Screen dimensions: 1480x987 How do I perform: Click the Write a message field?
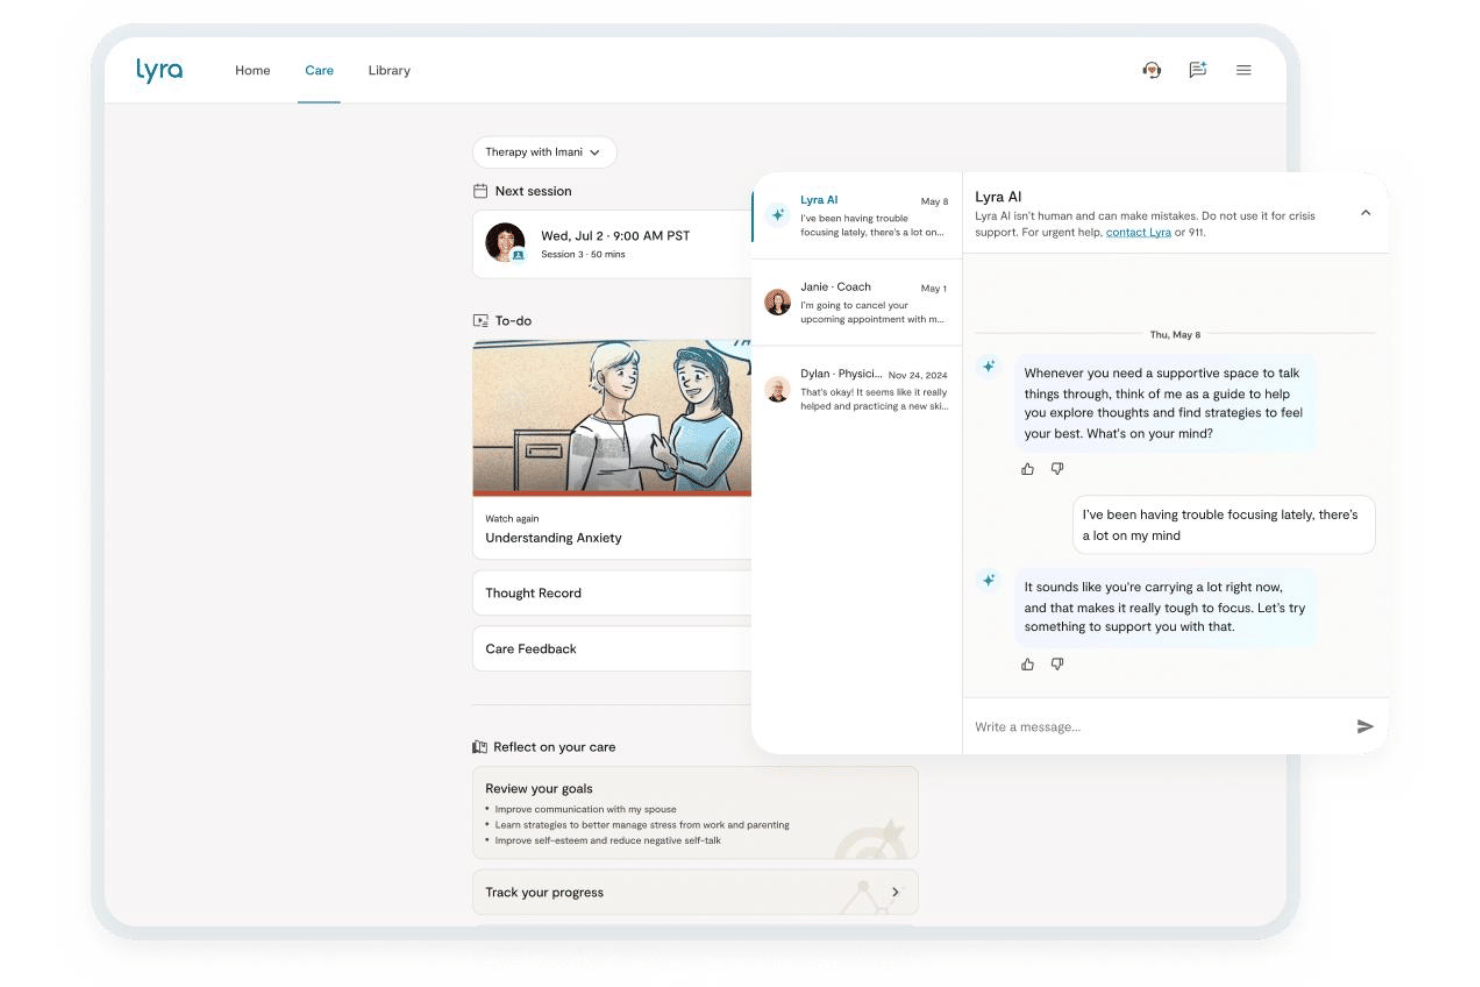(1160, 727)
